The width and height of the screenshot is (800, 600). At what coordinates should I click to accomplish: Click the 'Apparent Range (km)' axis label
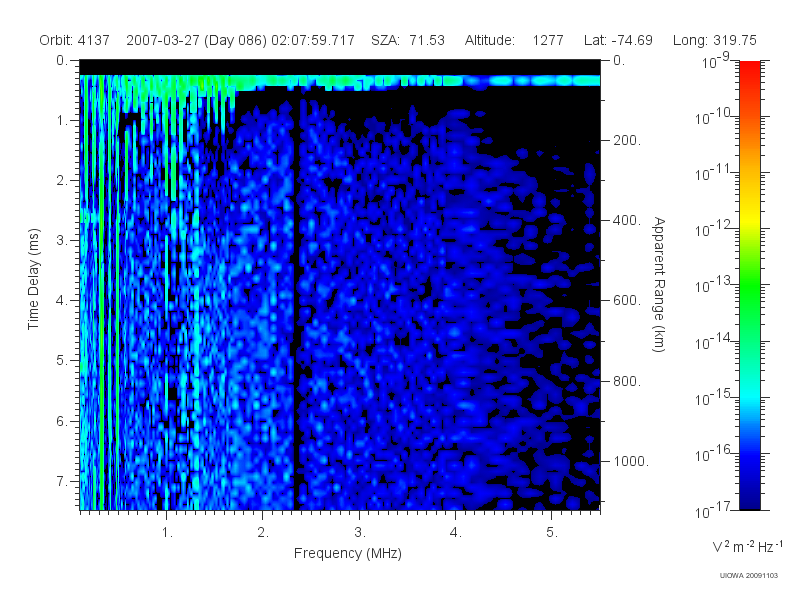[659, 284]
